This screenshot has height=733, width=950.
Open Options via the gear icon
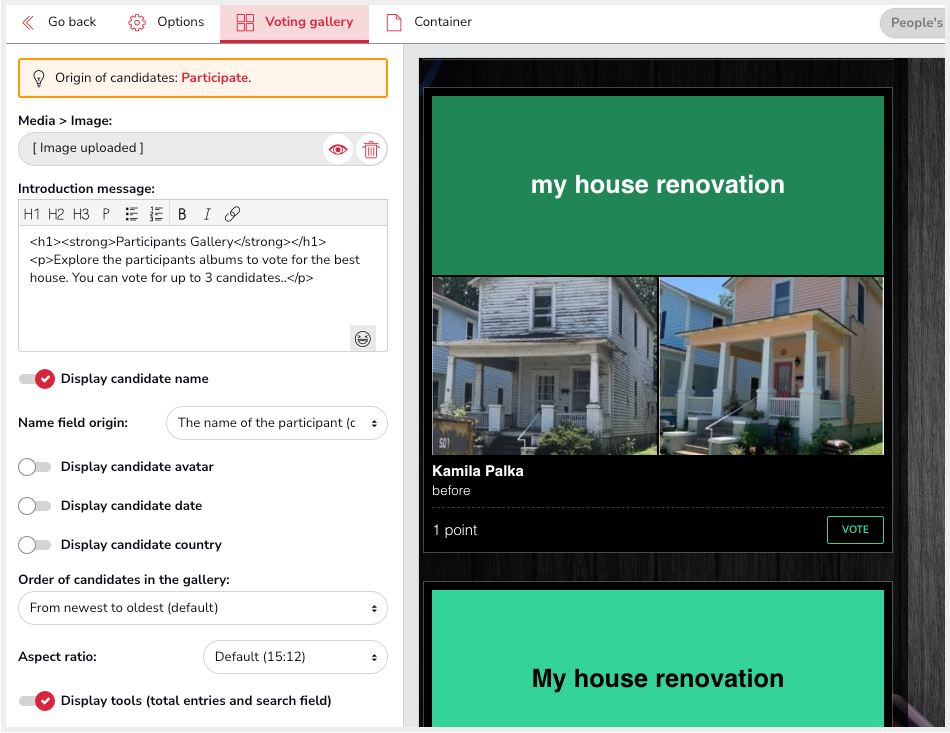tap(137, 22)
